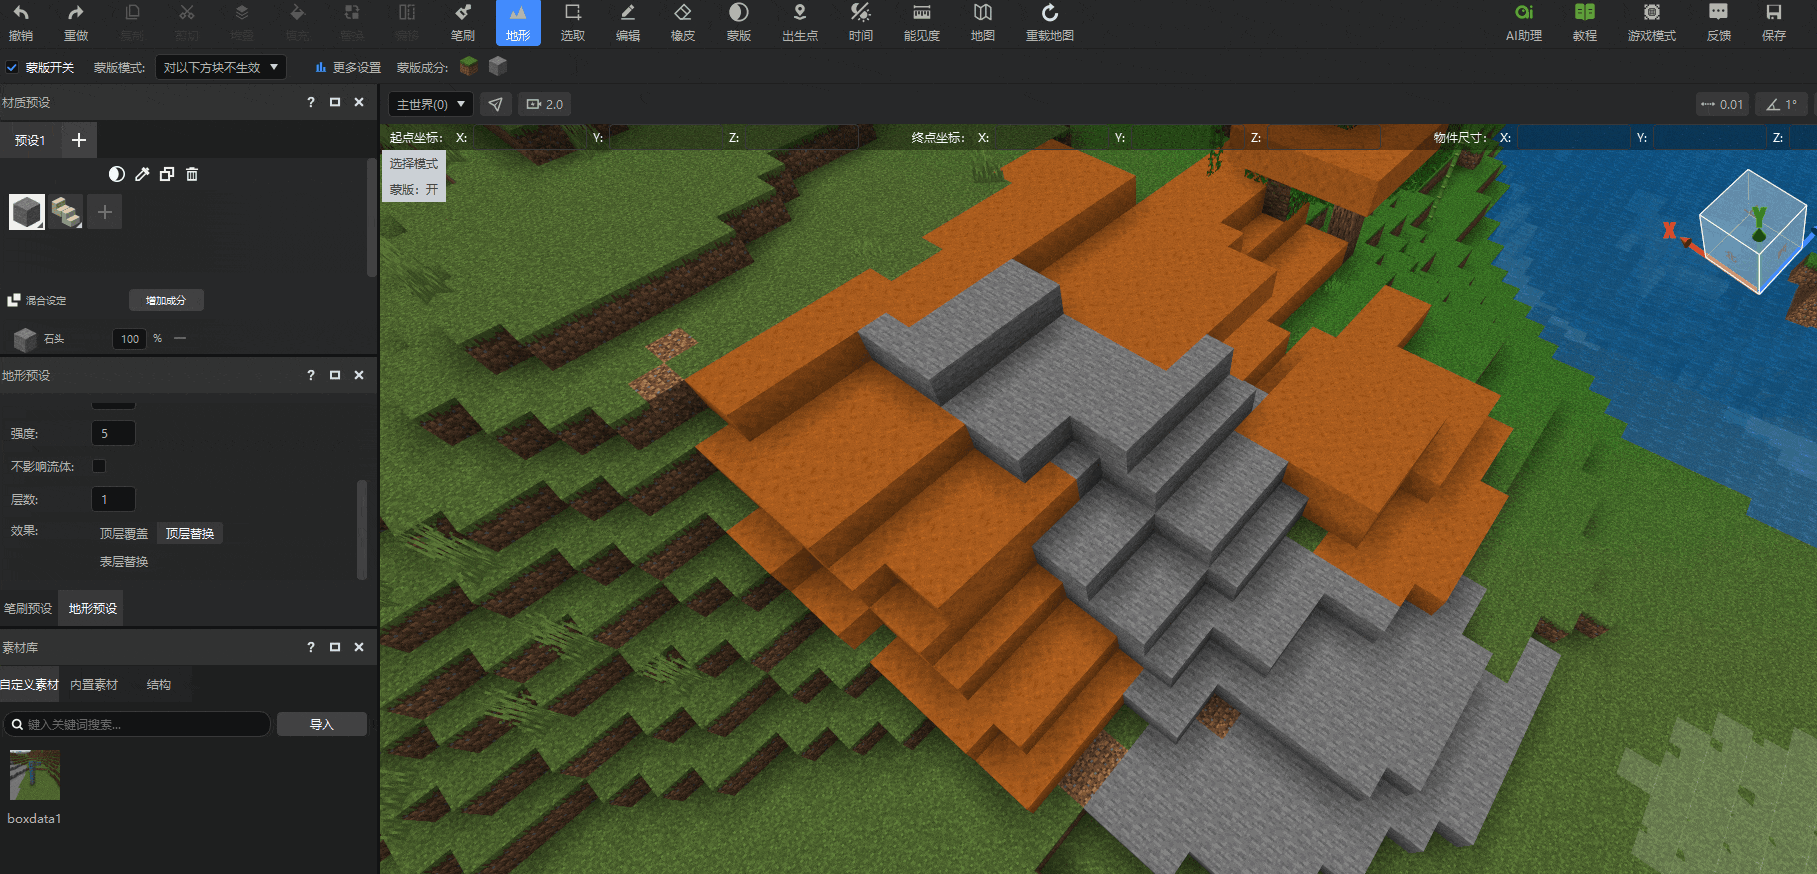
Task: Open the 蒙版模式 dropdown
Action: [x=221, y=67]
